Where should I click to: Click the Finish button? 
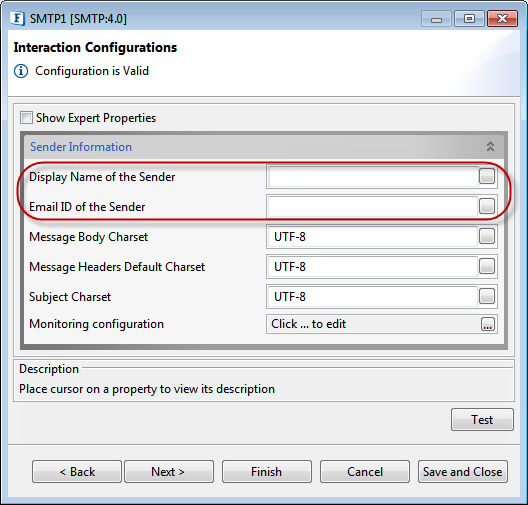click(x=267, y=472)
